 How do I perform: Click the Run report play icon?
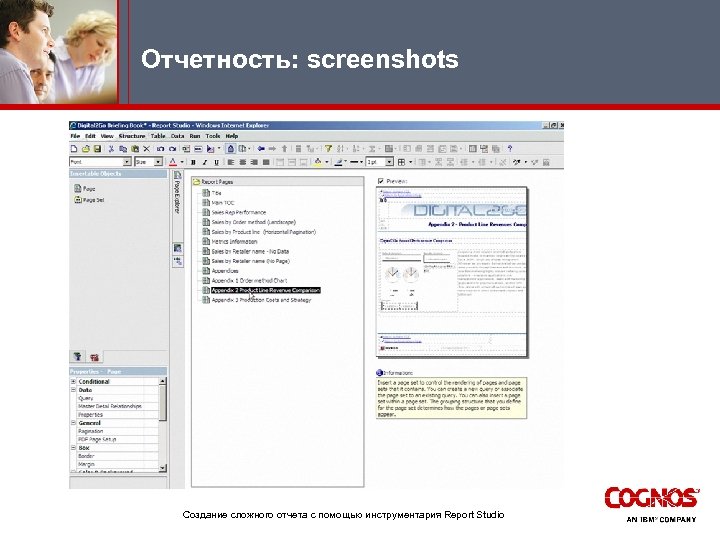[210, 149]
